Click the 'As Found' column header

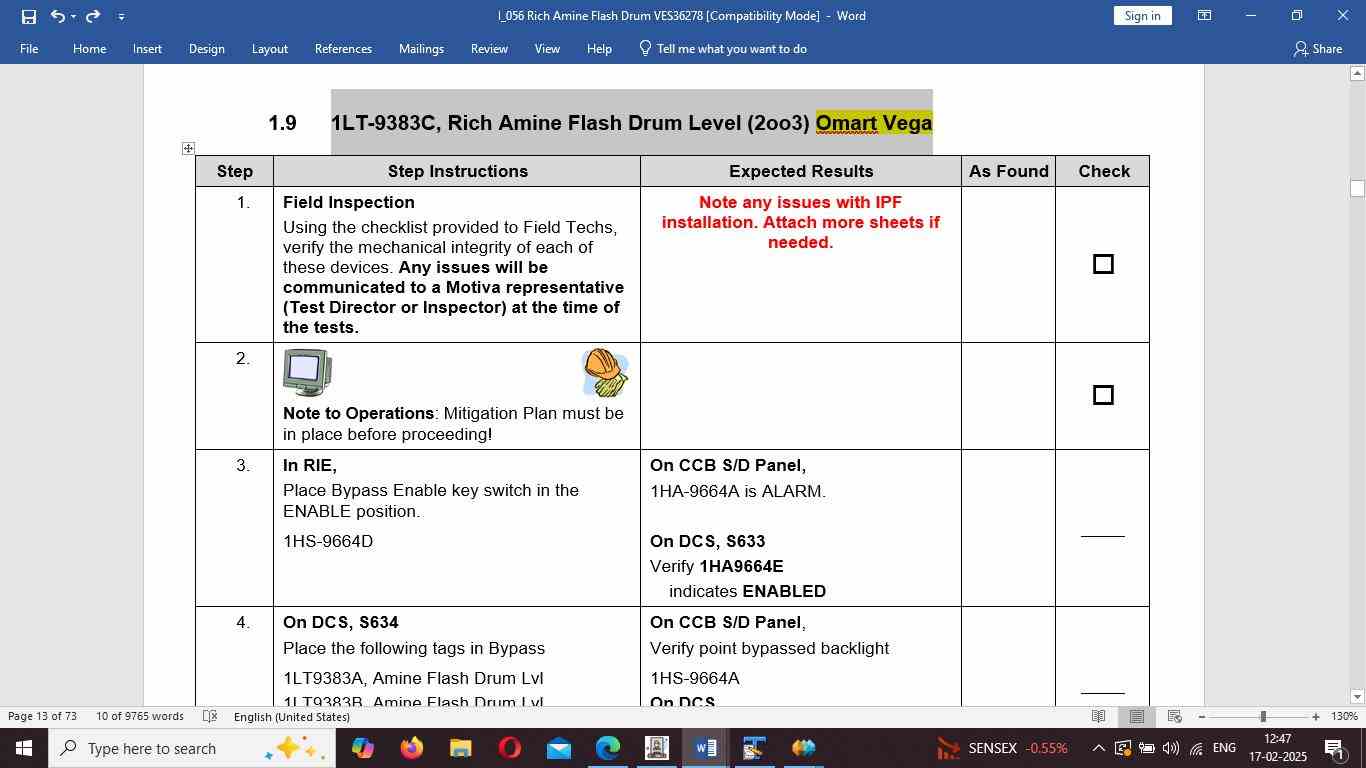coord(1008,171)
